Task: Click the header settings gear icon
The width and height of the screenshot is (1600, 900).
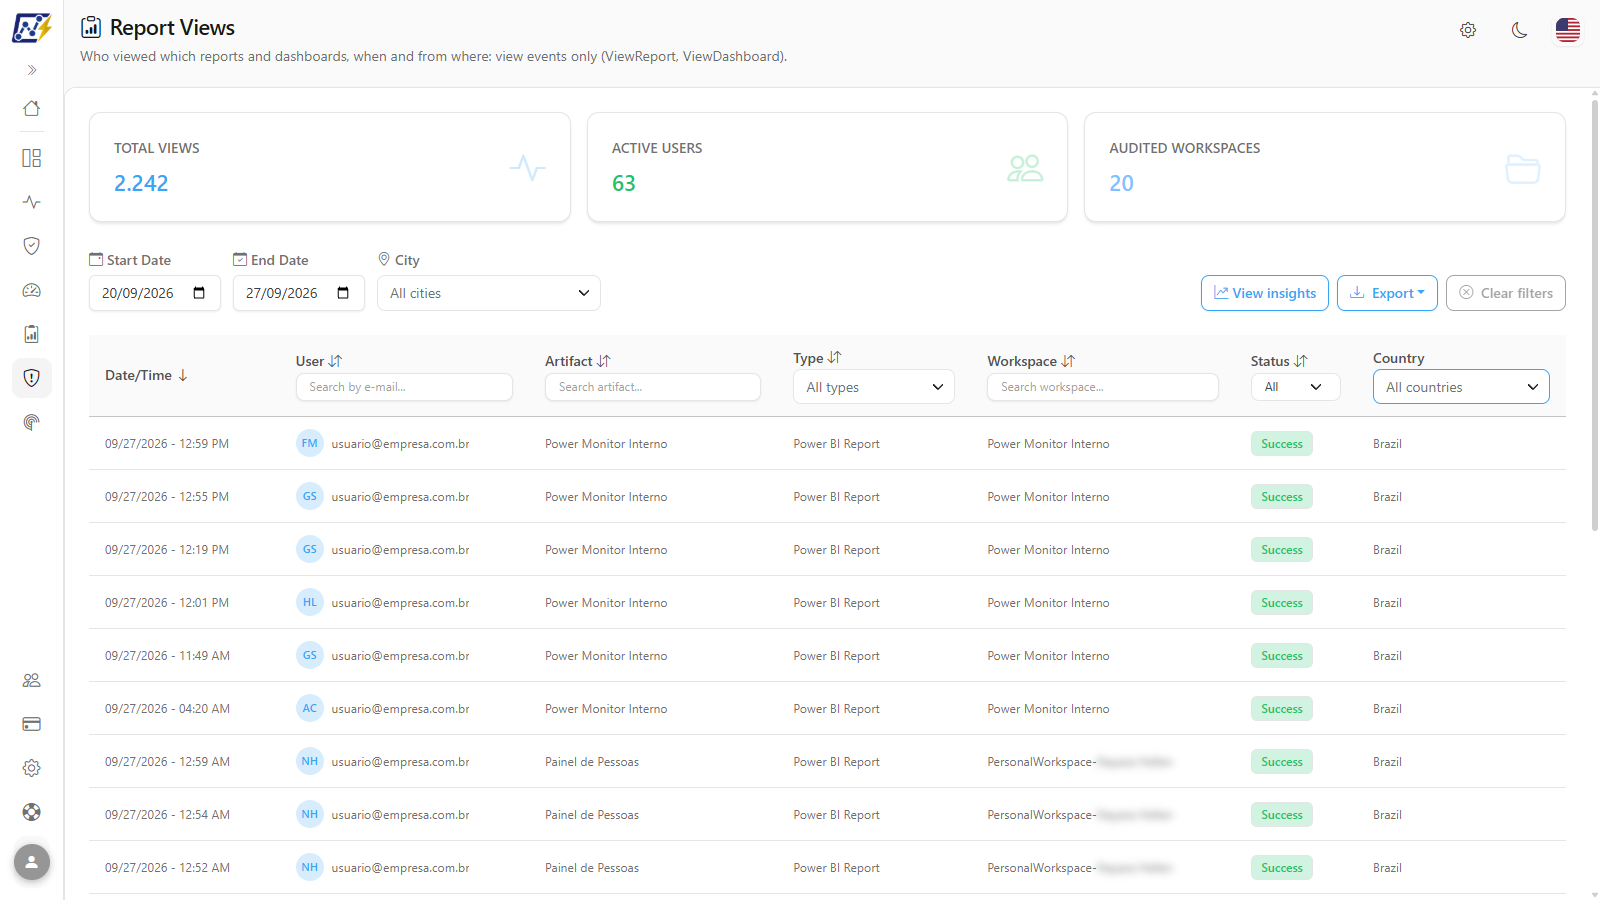Action: click(x=1468, y=30)
